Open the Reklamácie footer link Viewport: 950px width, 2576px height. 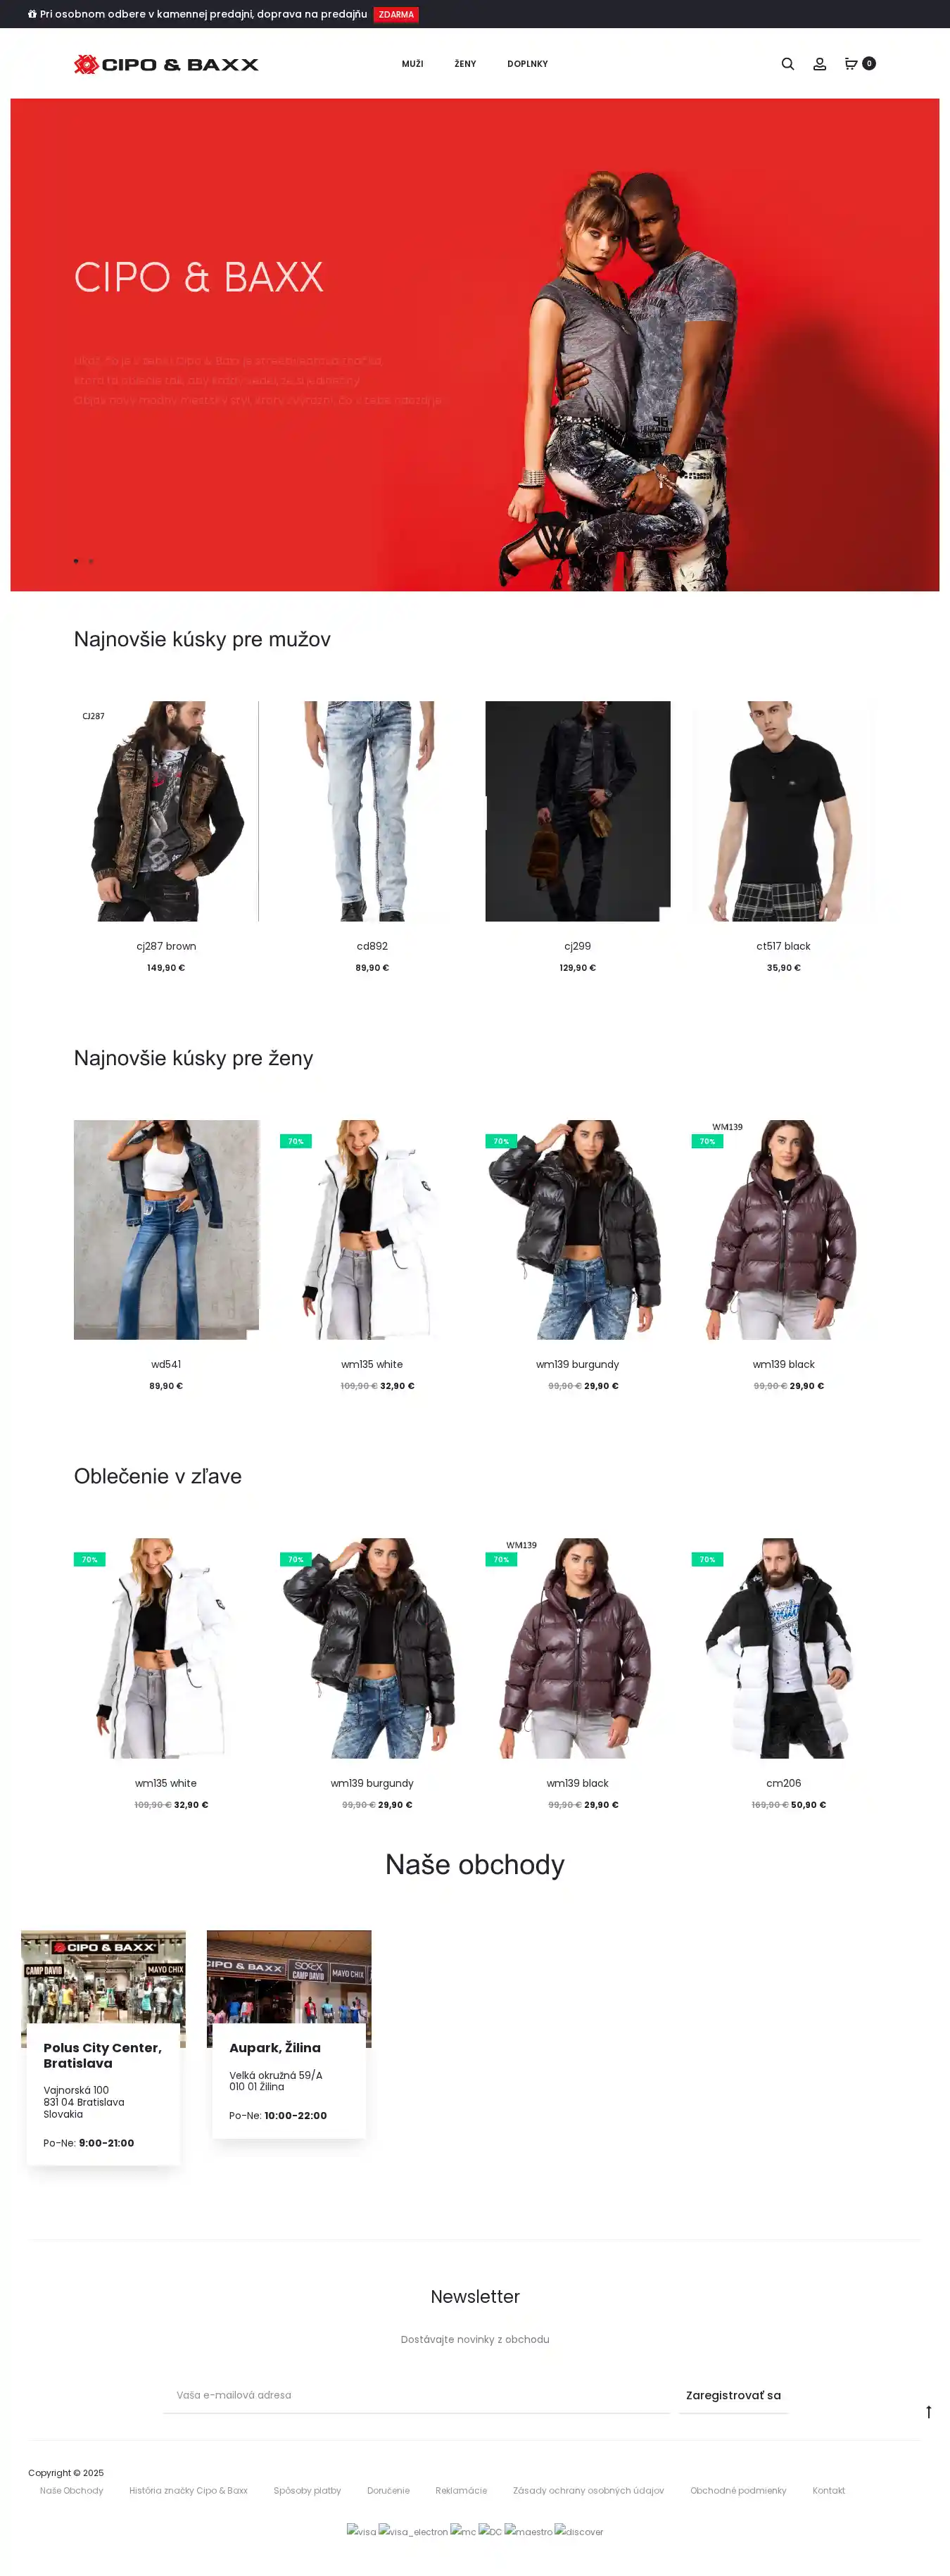click(x=461, y=2490)
